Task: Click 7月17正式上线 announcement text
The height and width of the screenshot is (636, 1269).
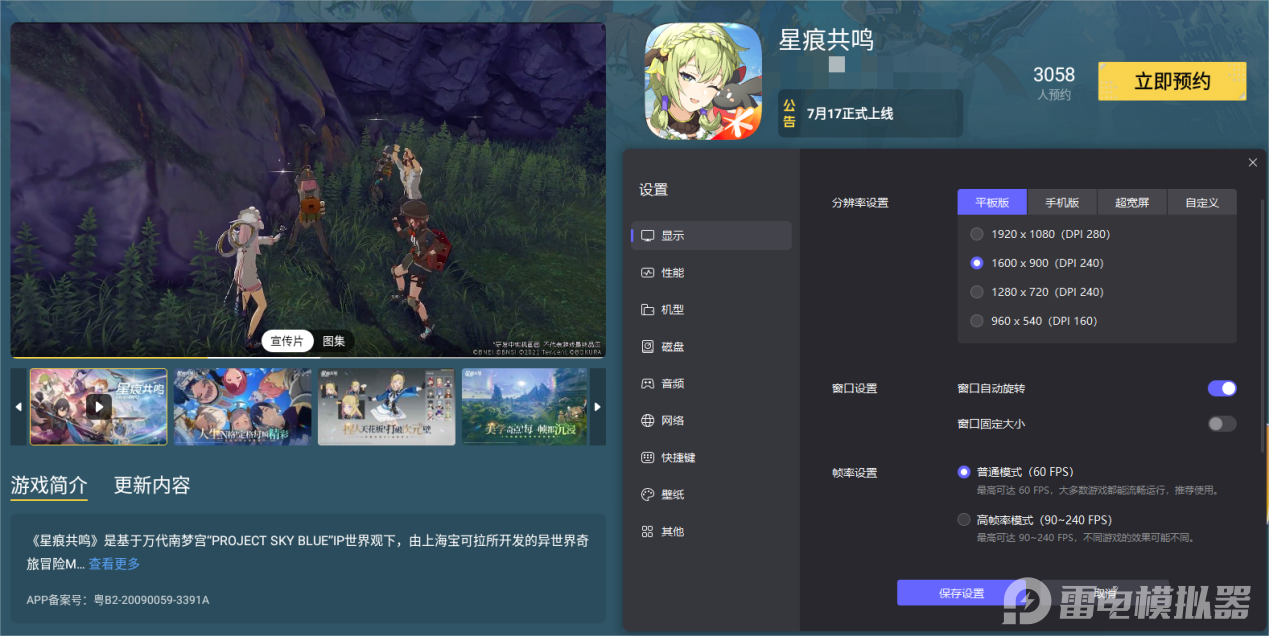Action: [x=850, y=114]
